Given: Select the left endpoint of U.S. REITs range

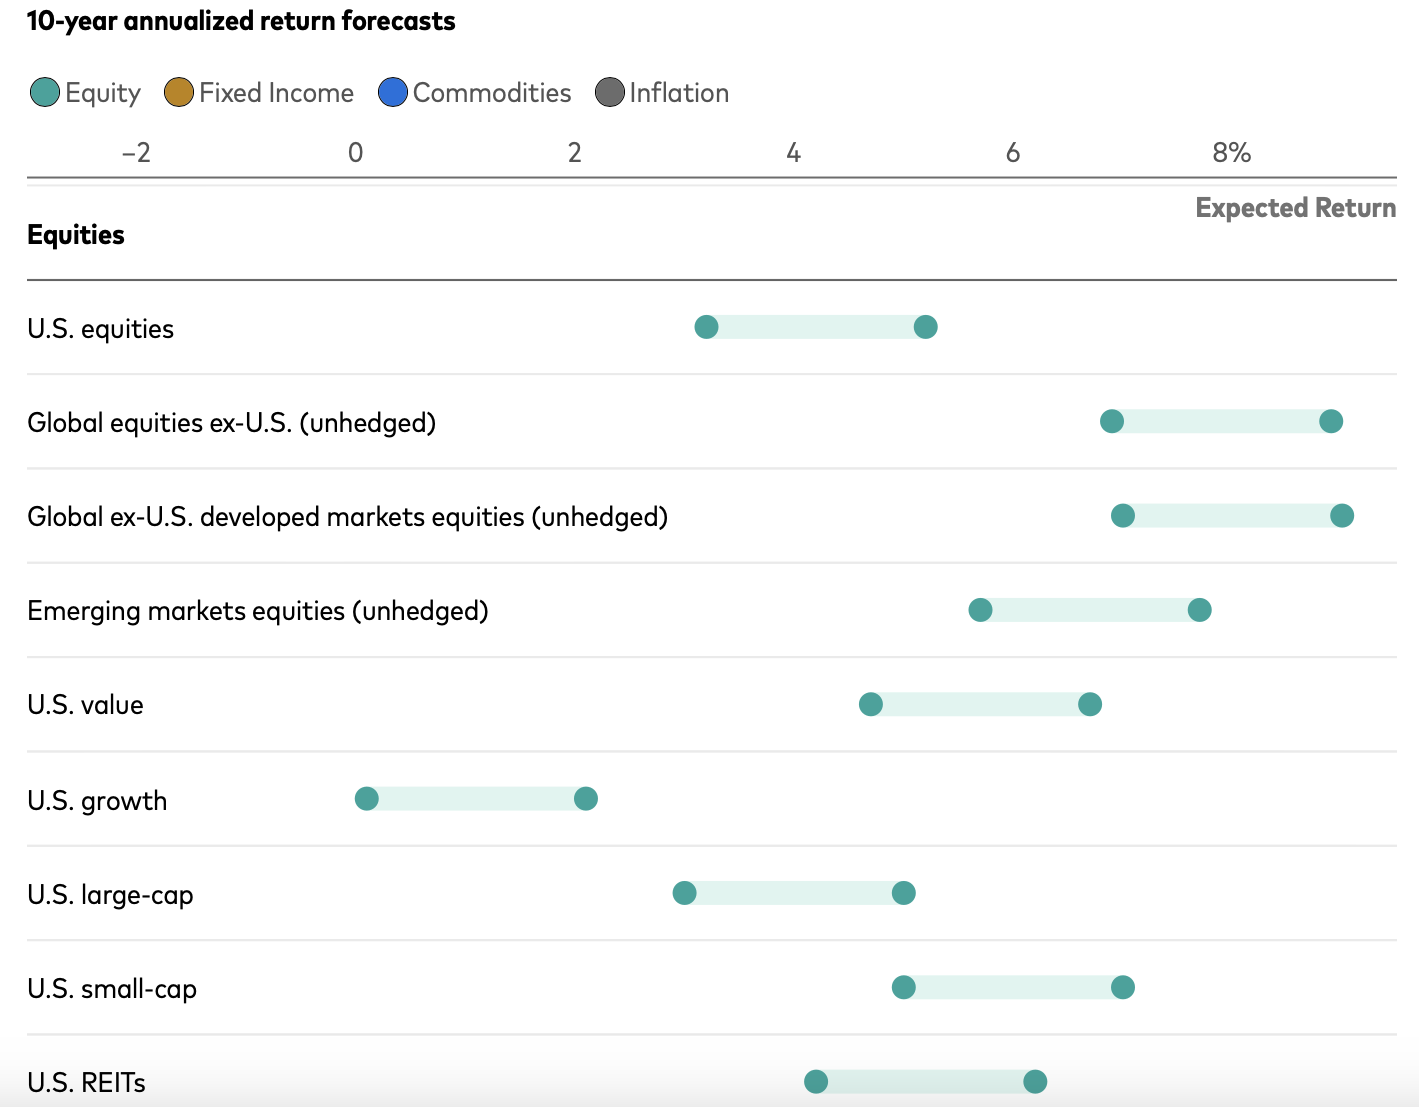Looking at the screenshot, I should tap(817, 1081).
